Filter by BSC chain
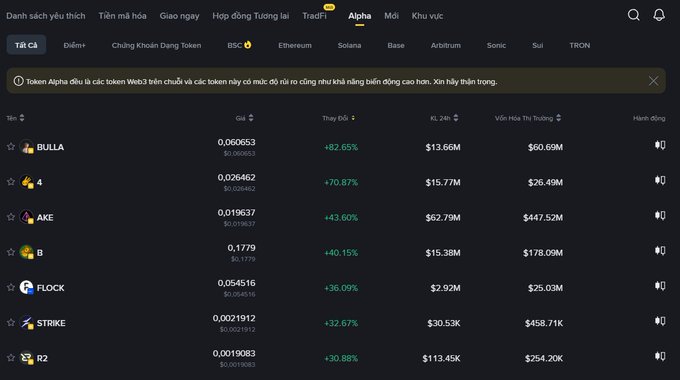 (x=239, y=45)
